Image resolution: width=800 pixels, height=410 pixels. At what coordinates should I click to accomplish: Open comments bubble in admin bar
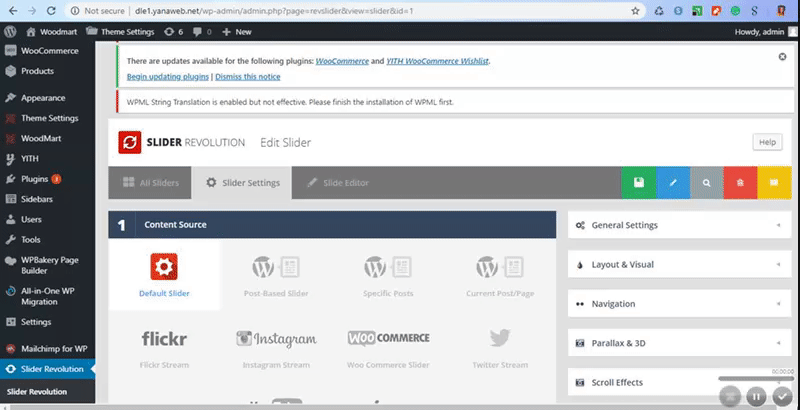[202, 32]
